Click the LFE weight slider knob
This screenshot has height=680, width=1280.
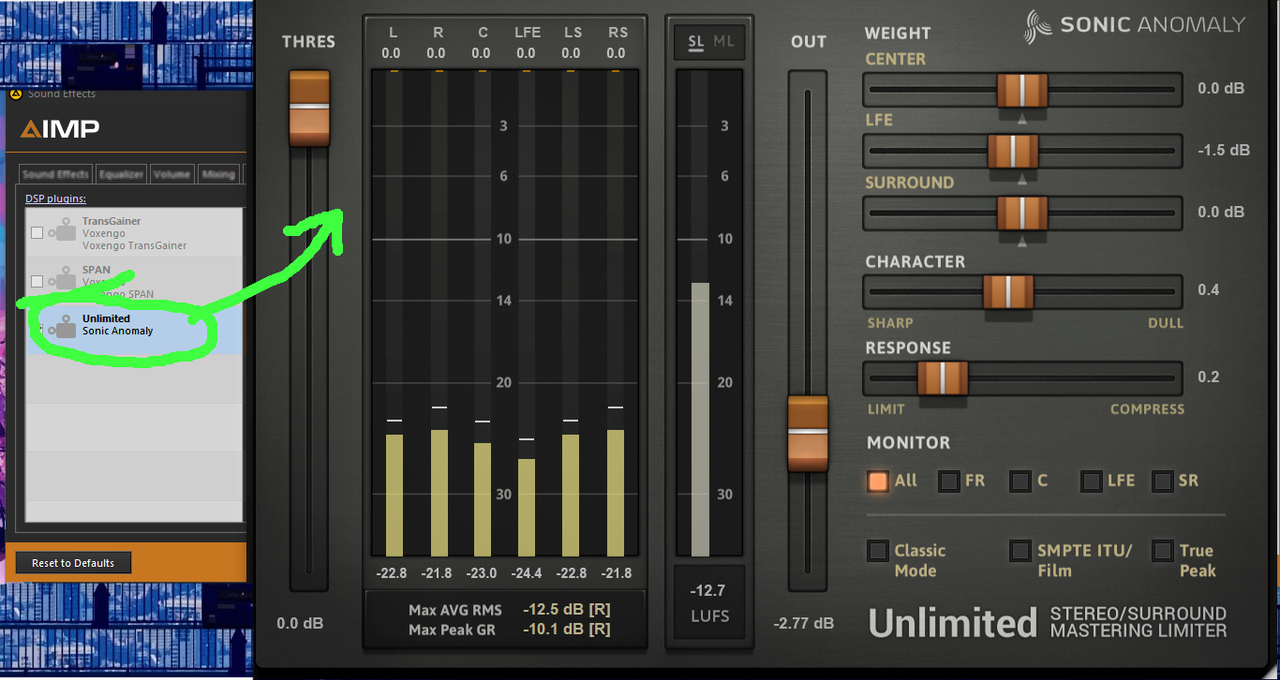1012,151
